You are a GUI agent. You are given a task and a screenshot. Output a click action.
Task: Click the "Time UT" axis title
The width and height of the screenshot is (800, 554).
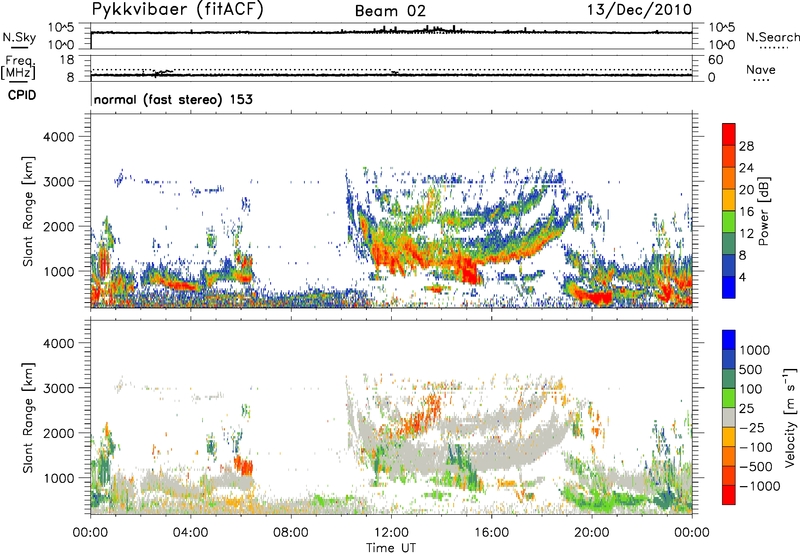point(391,548)
